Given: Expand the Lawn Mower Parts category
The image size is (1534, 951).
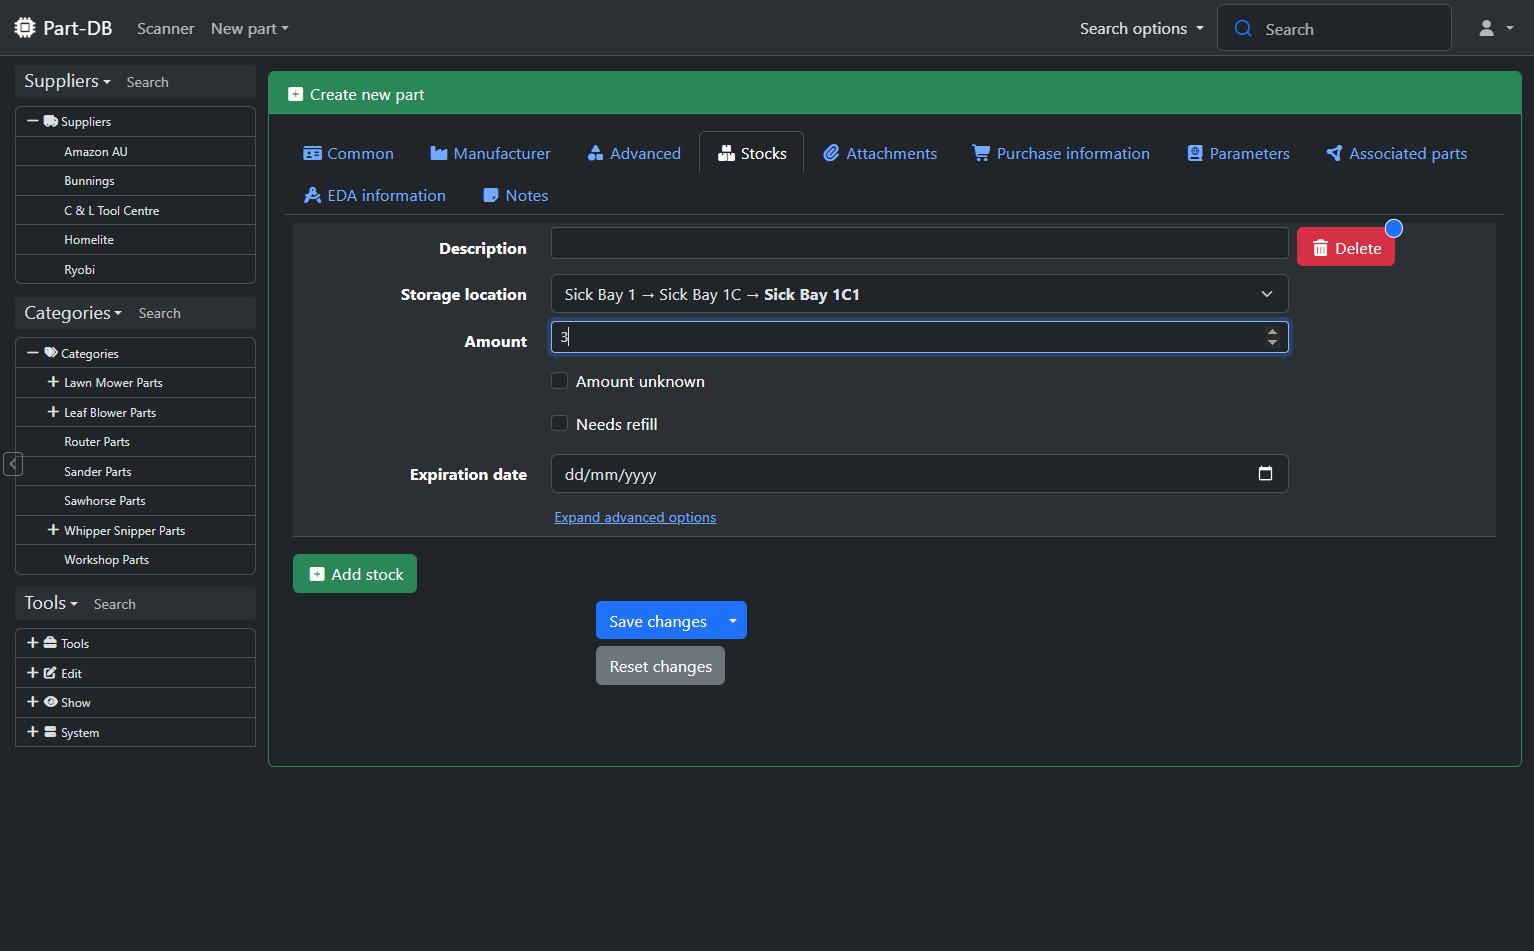Looking at the screenshot, I should pyautogui.click(x=53, y=382).
